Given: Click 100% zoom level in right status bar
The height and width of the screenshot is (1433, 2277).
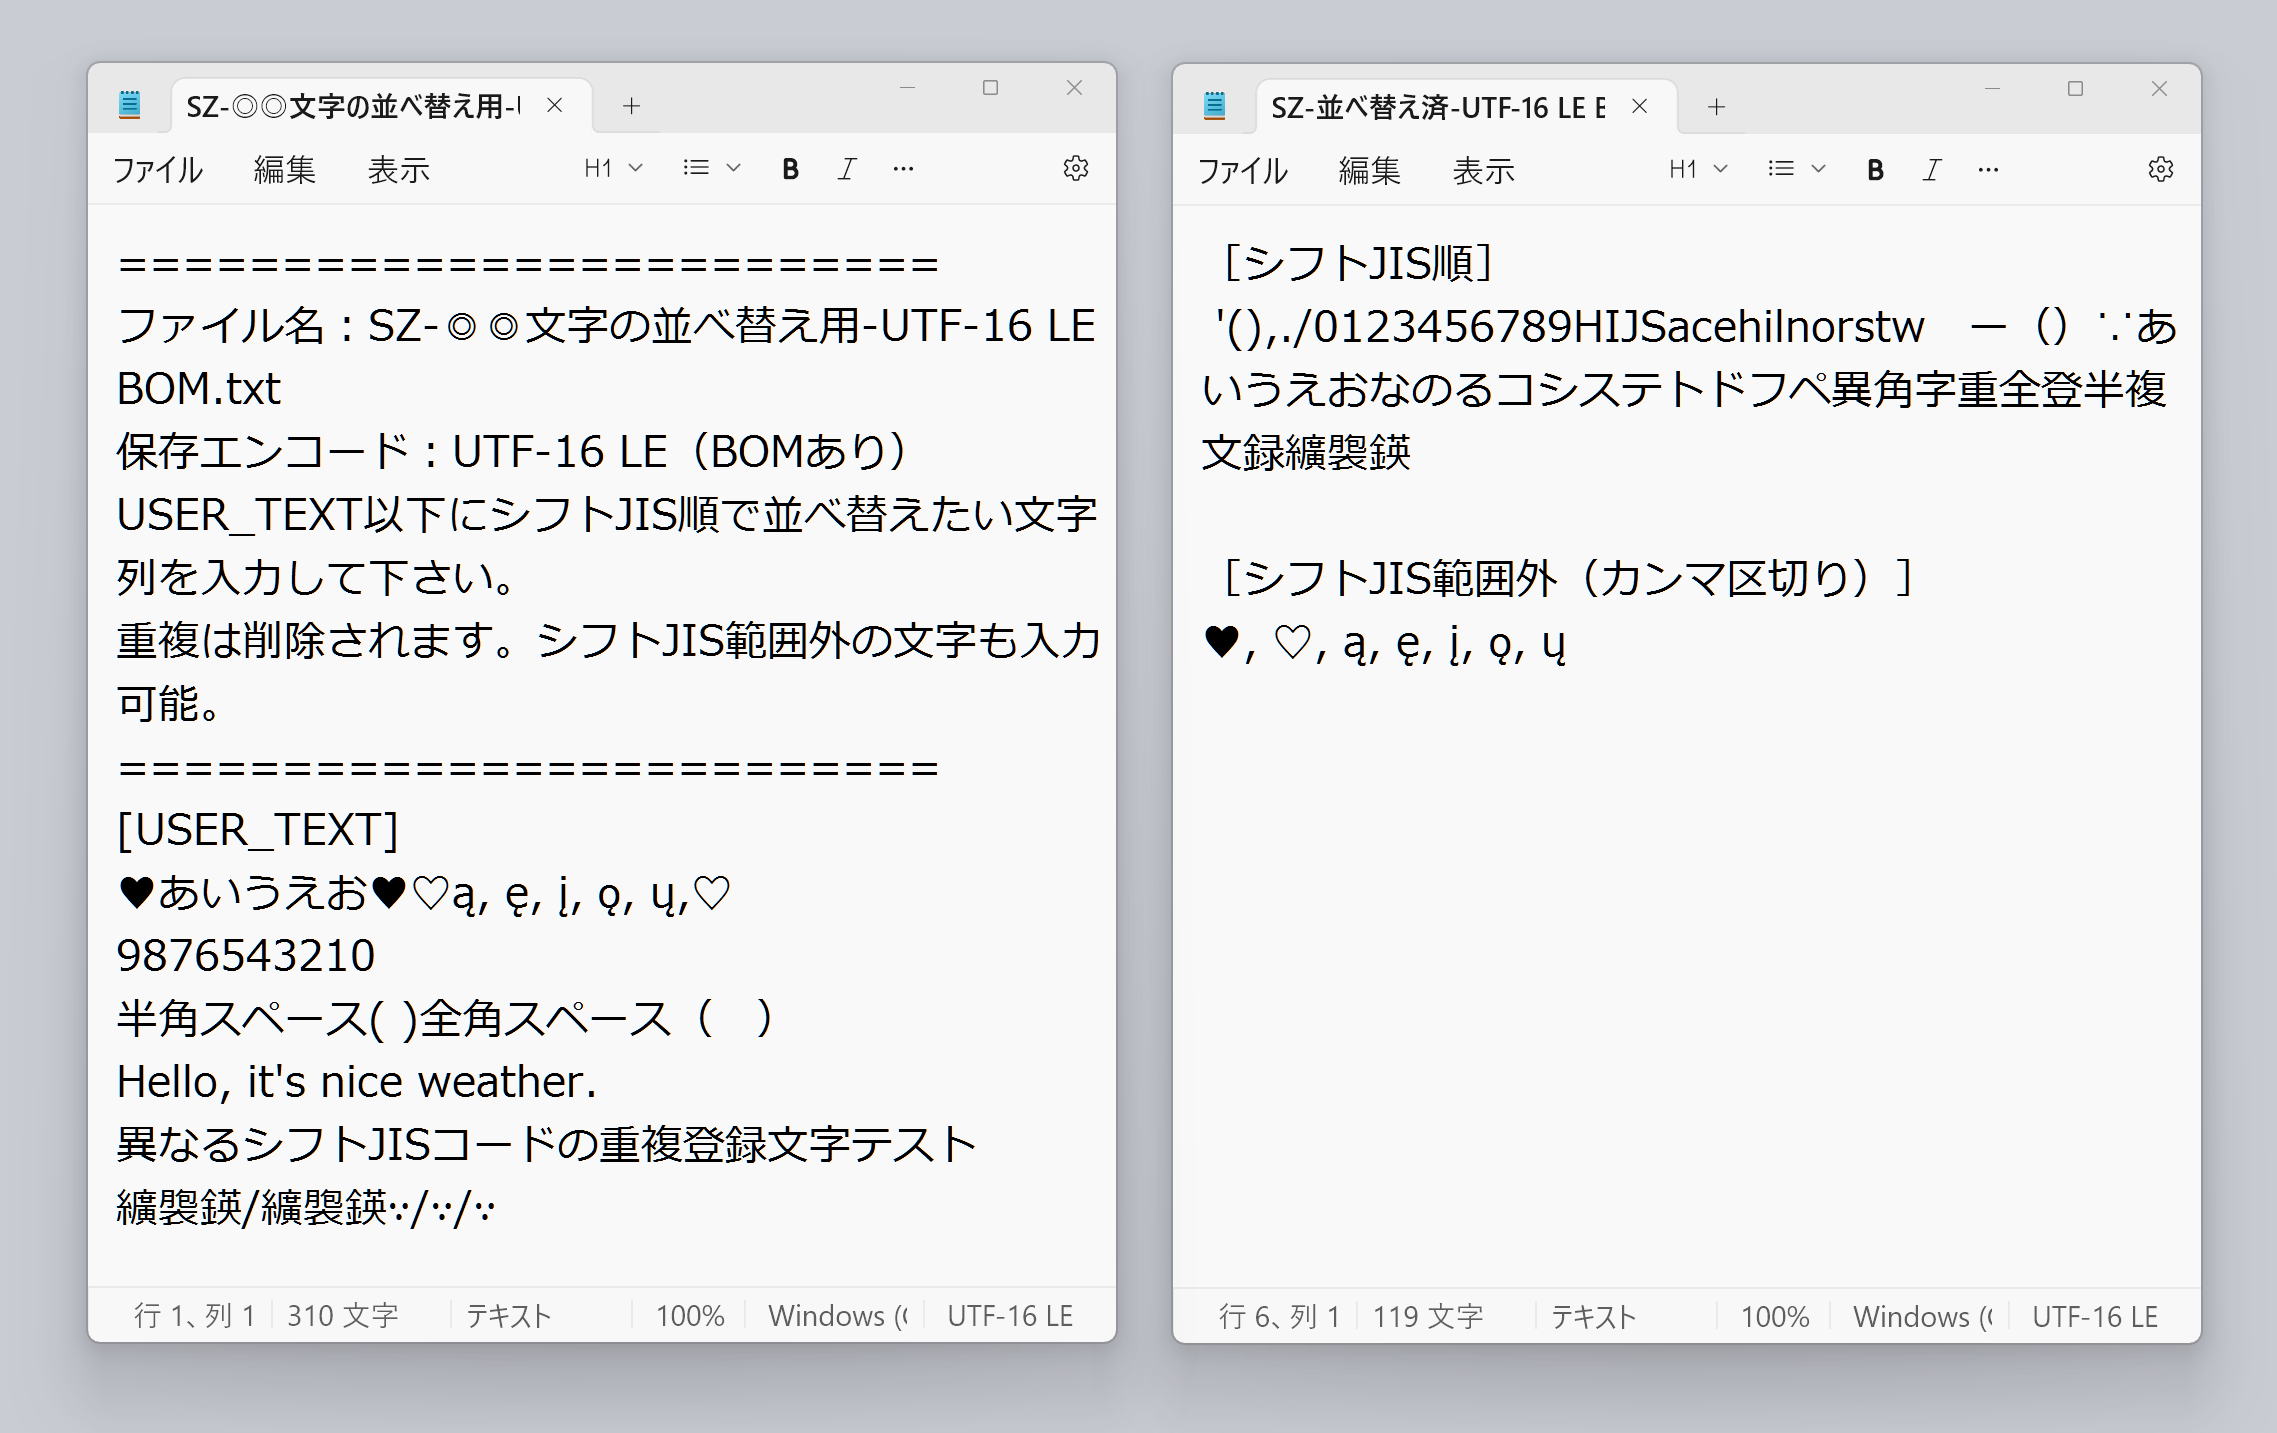Looking at the screenshot, I should 1774,1316.
